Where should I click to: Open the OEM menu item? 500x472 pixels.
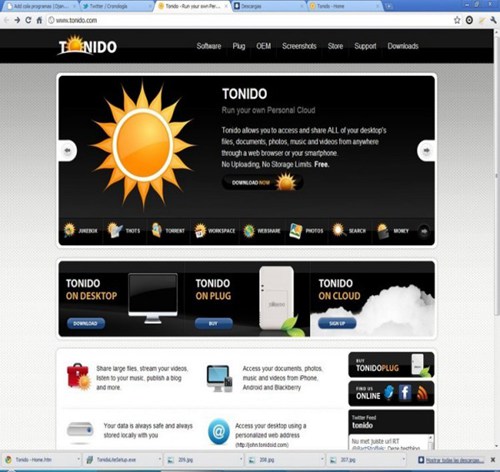pos(263,46)
